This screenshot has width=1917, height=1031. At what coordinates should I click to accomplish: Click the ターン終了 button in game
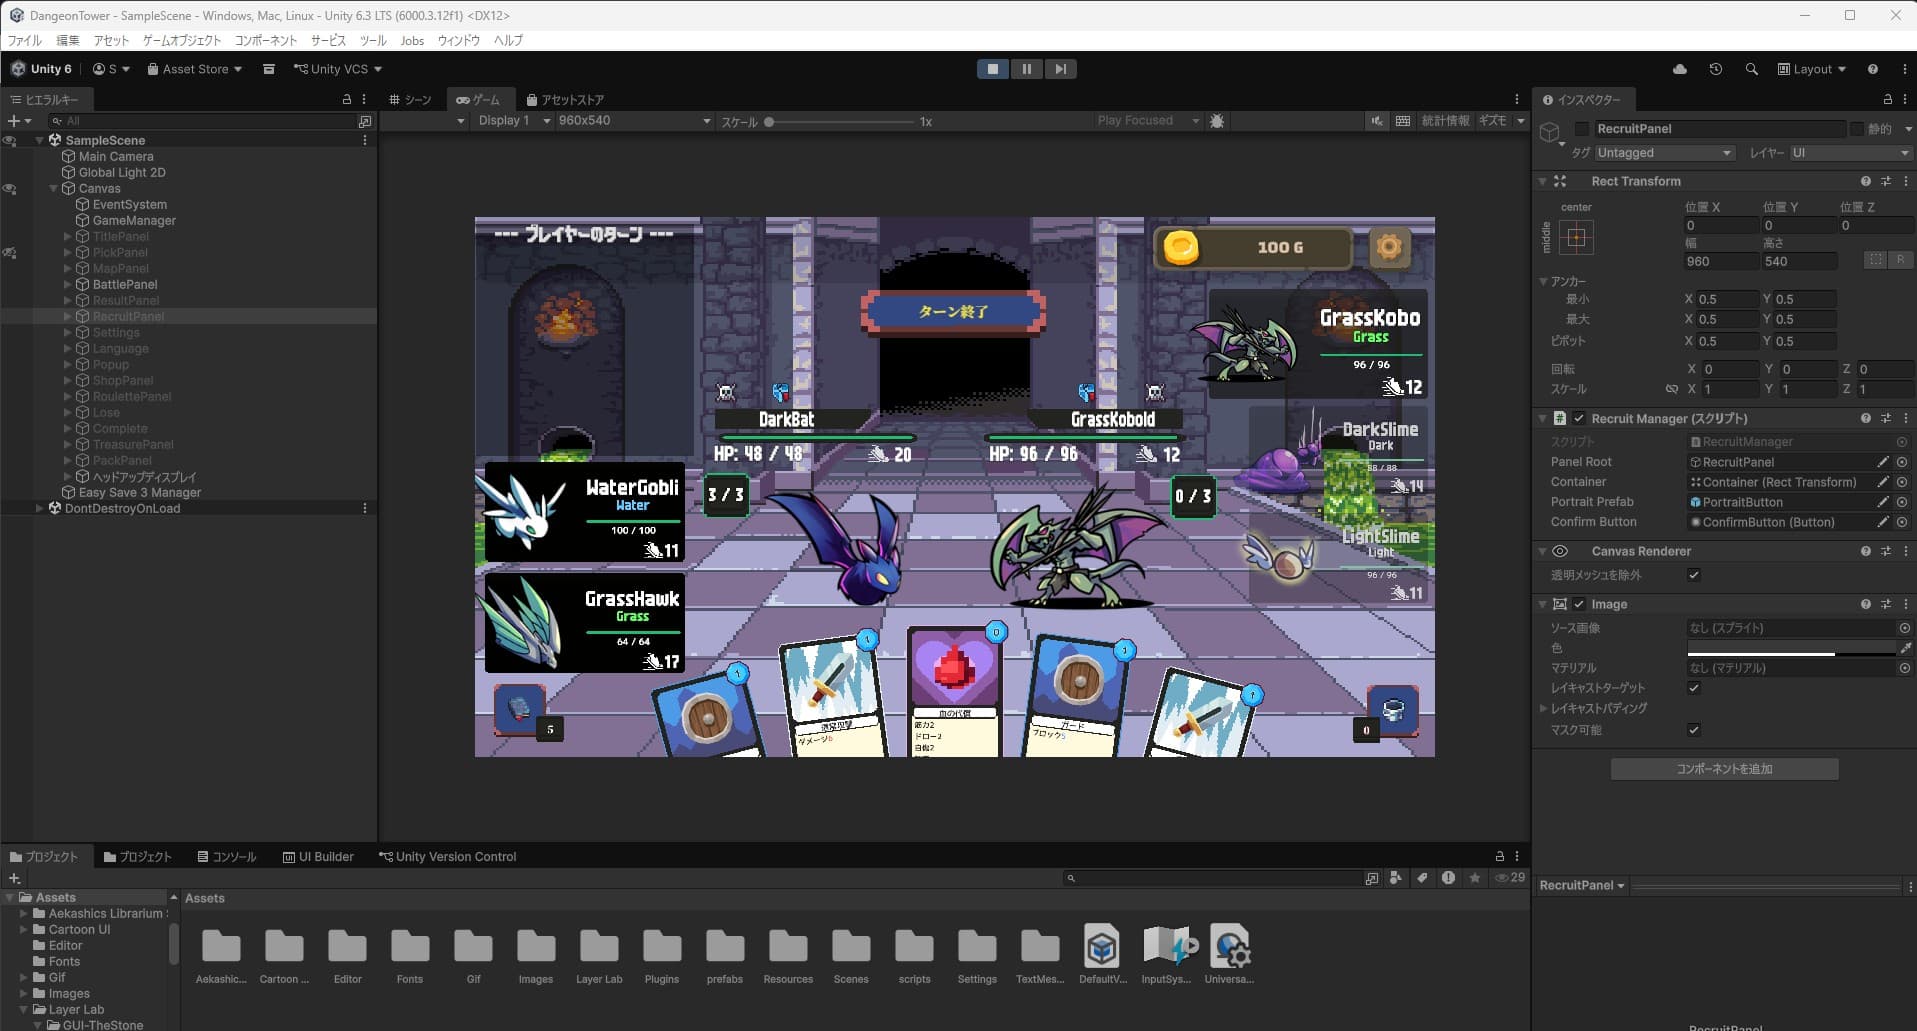[953, 312]
